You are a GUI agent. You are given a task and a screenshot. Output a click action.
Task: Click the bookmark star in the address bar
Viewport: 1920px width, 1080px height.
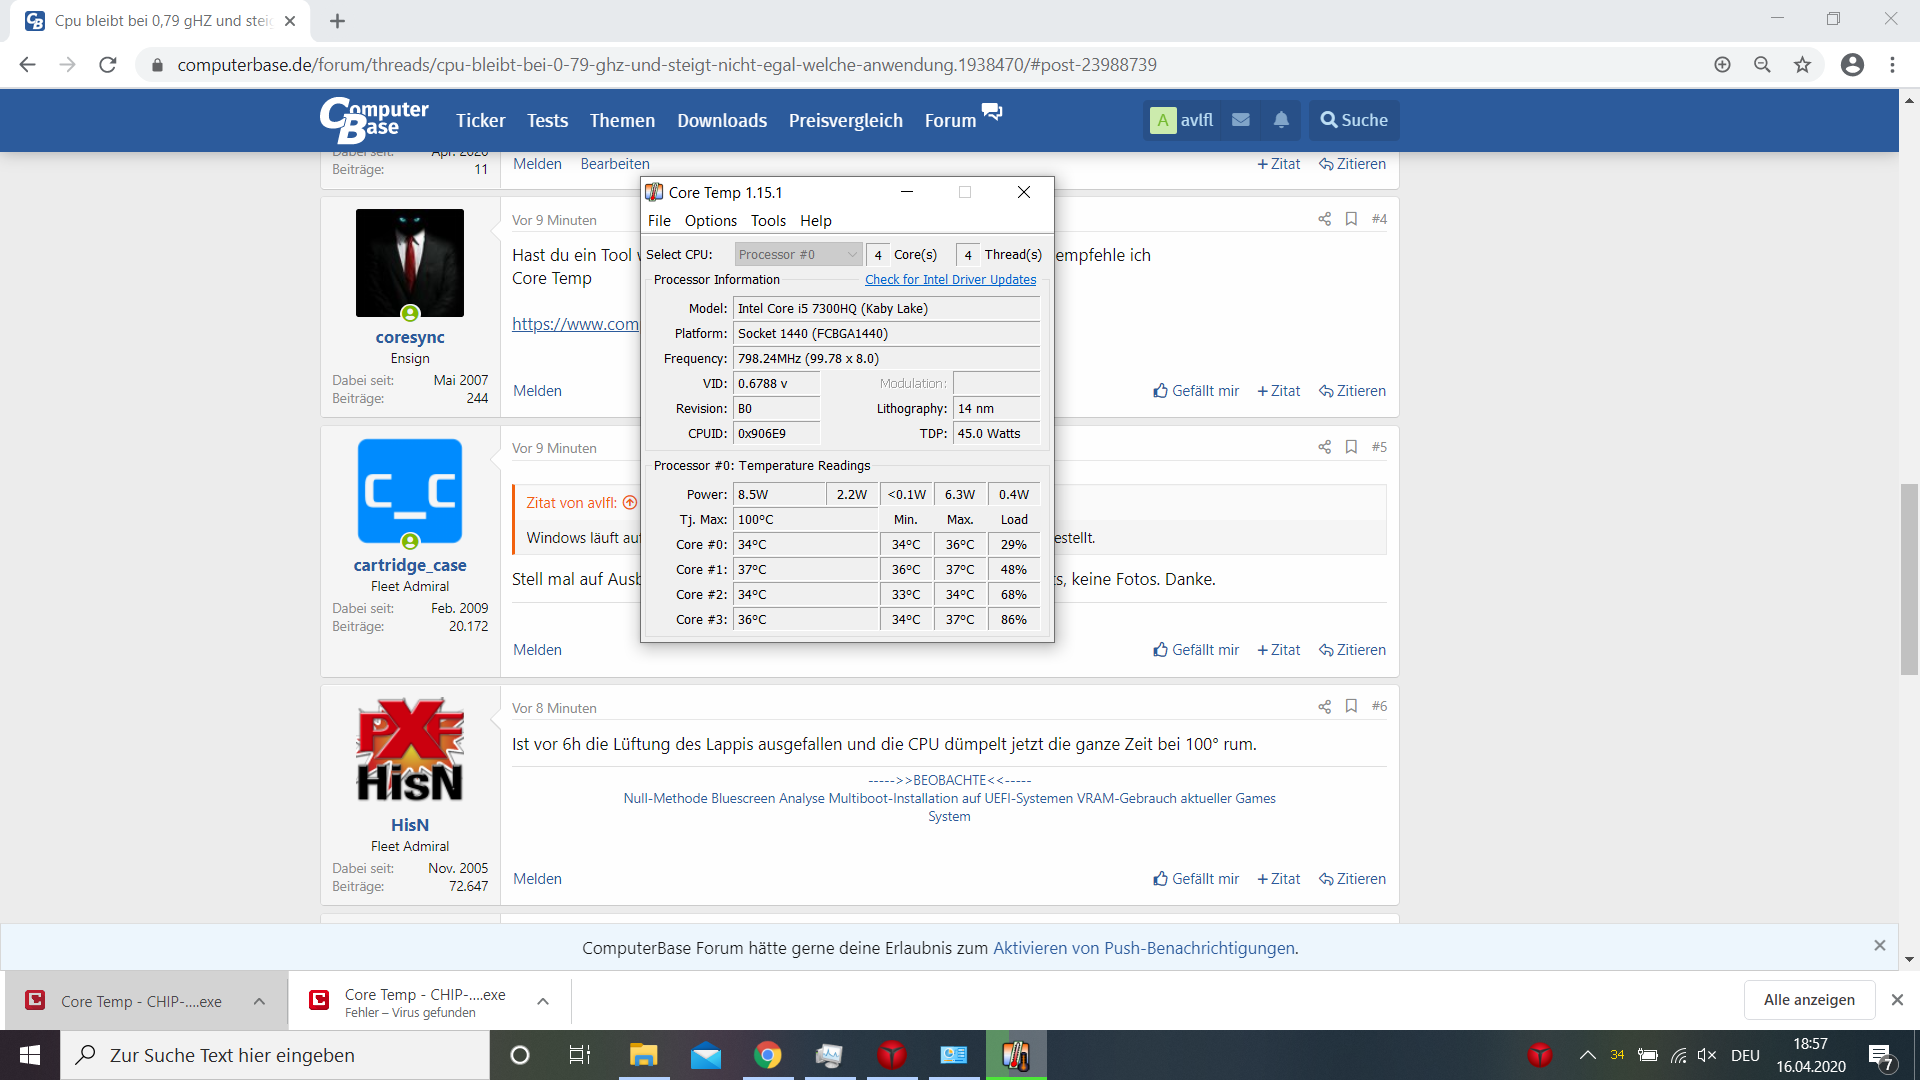[x=1802, y=65]
